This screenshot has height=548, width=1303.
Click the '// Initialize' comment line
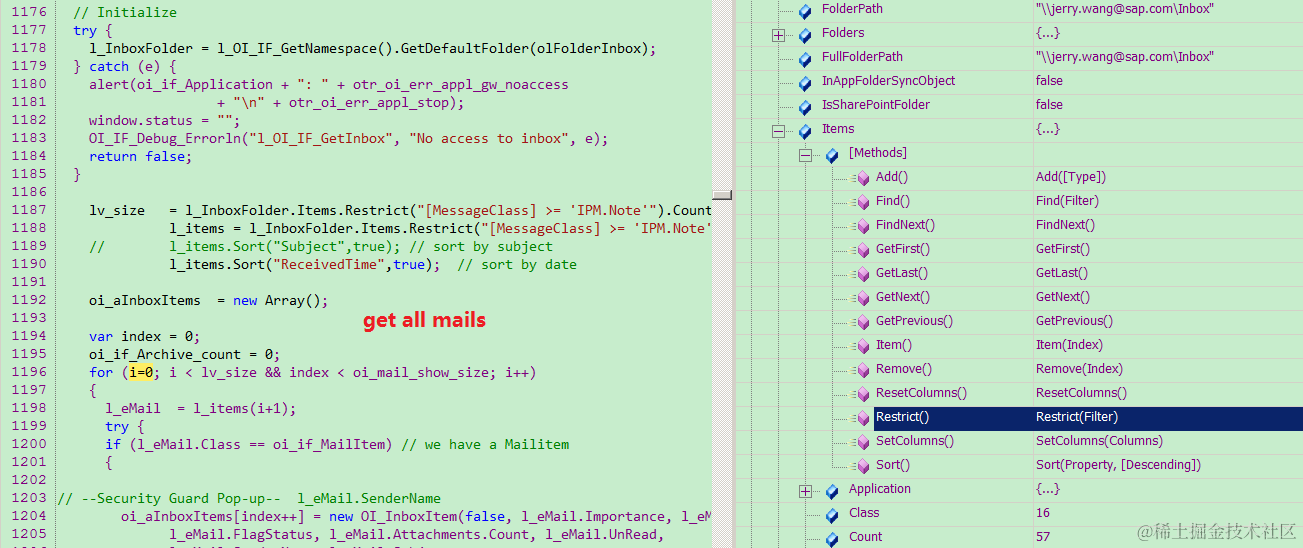(125, 12)
